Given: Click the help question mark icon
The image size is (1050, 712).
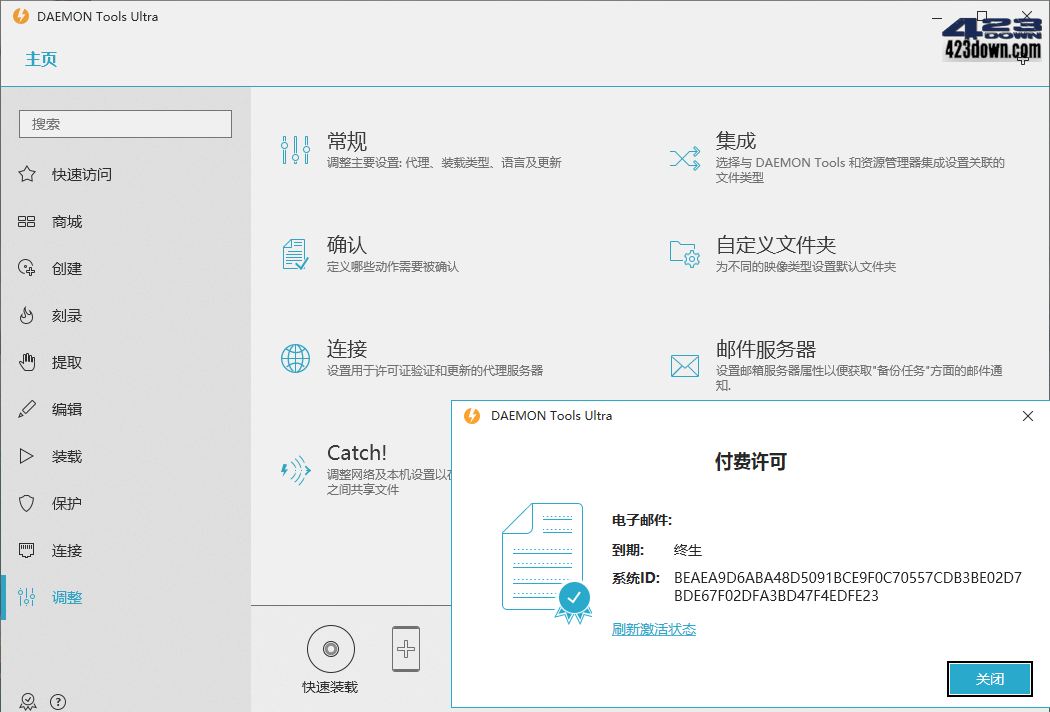Looking at the screenshot, I should (58, 701).
